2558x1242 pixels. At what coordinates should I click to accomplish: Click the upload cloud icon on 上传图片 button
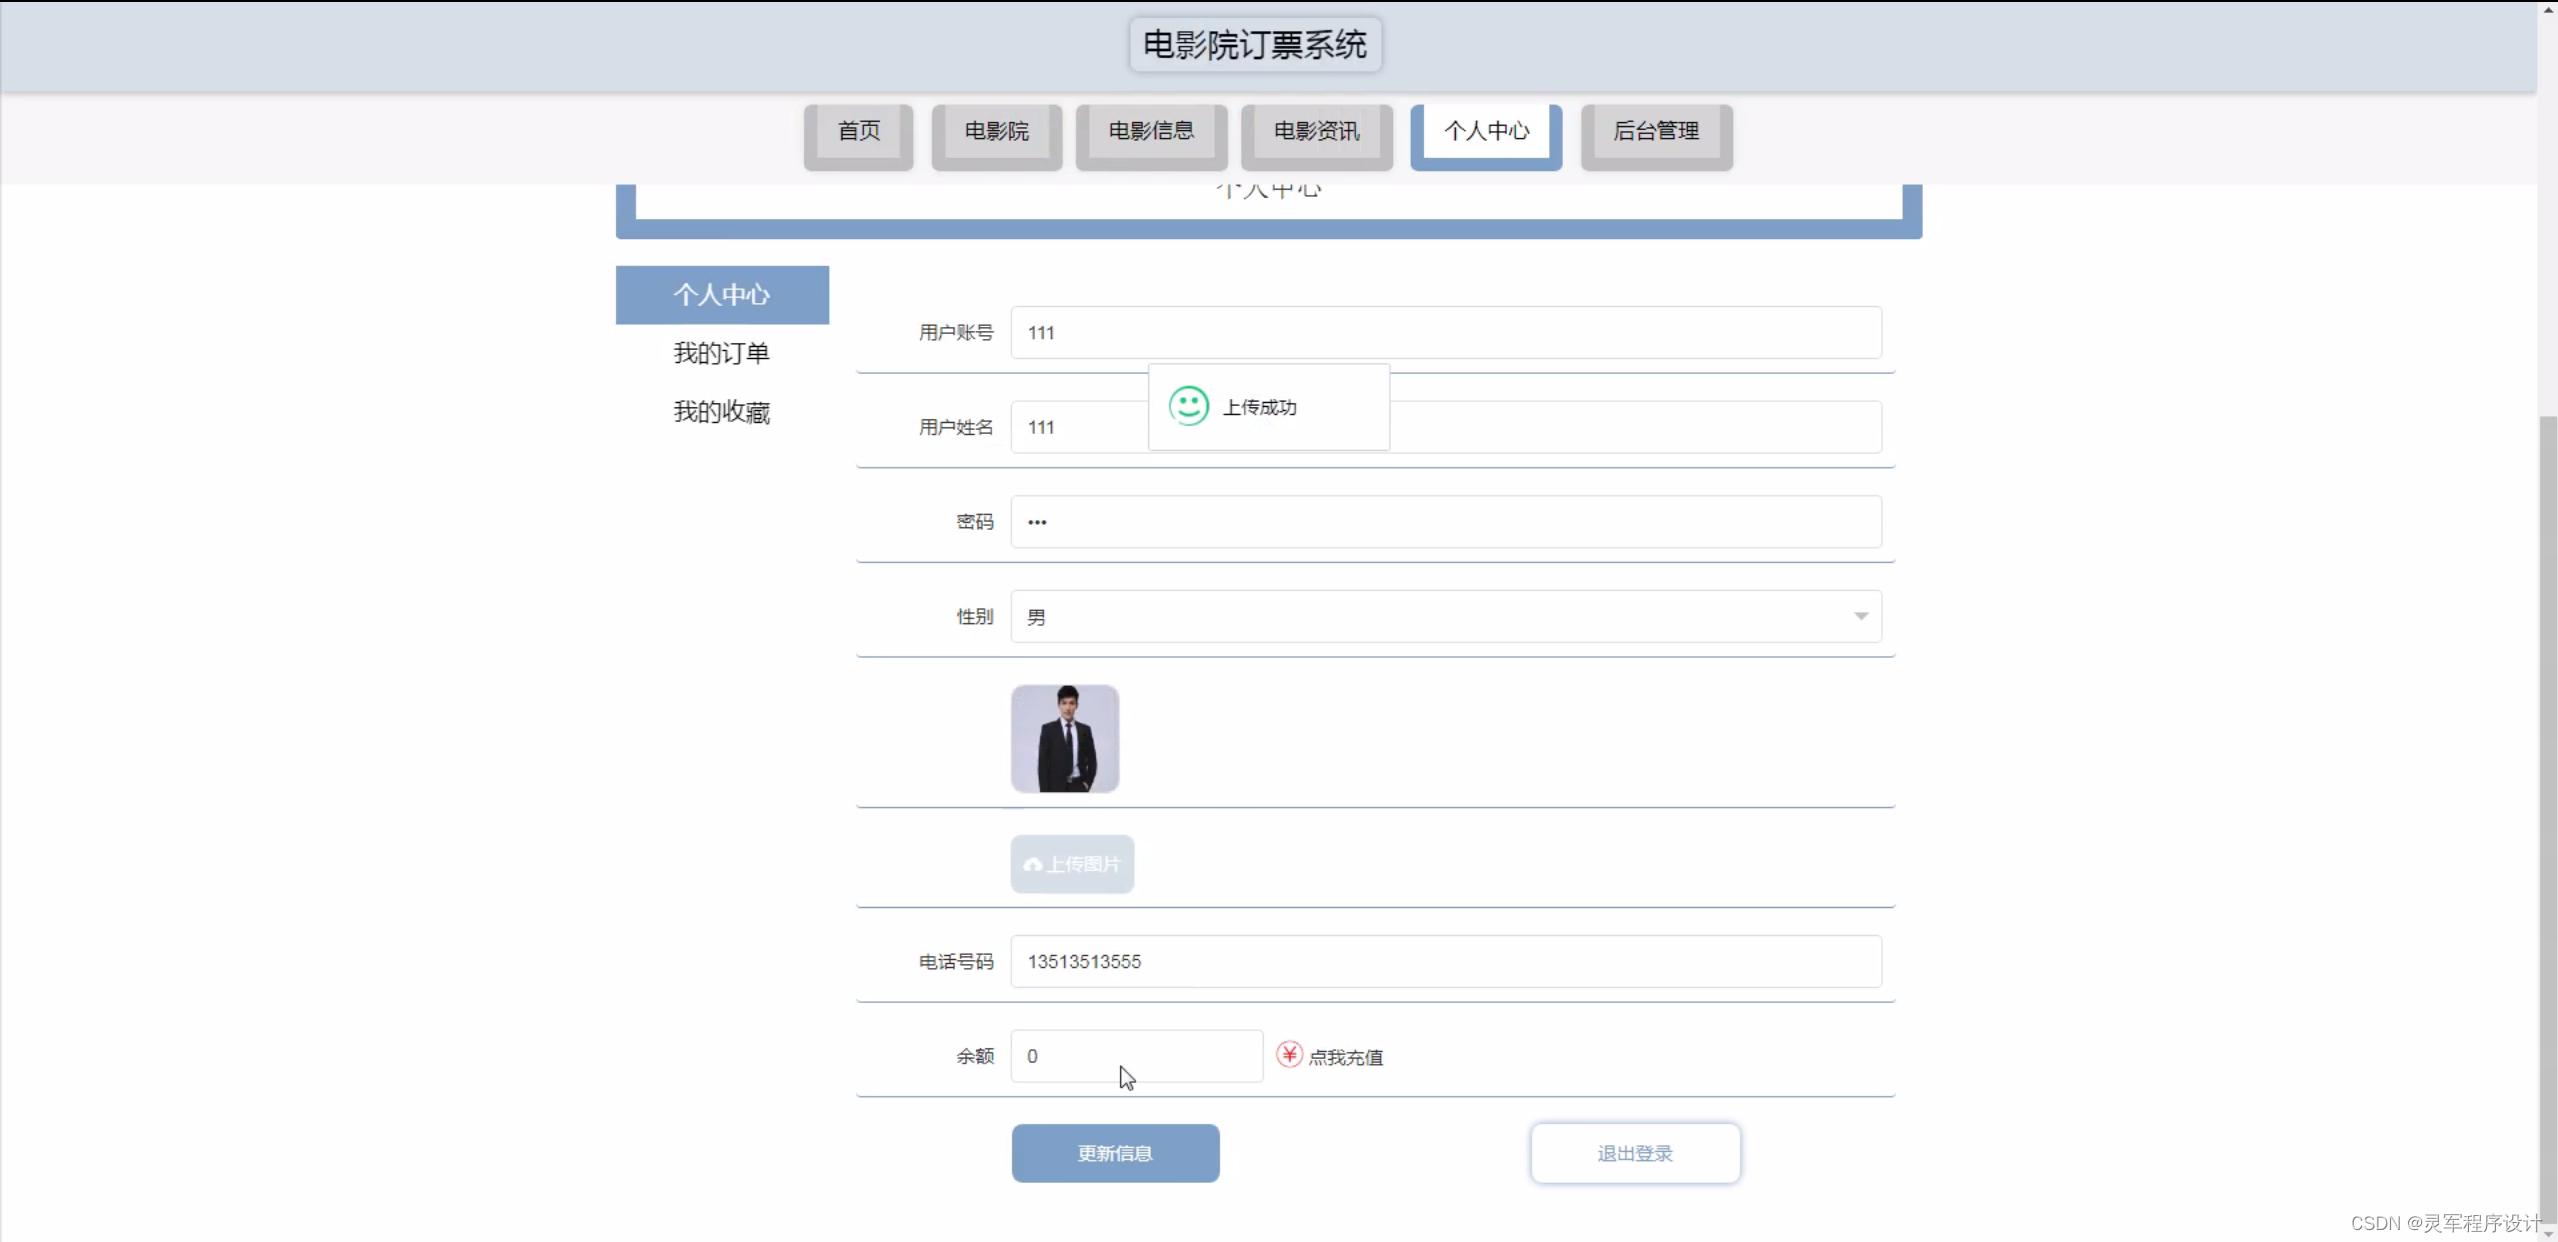click(1032, 864)
